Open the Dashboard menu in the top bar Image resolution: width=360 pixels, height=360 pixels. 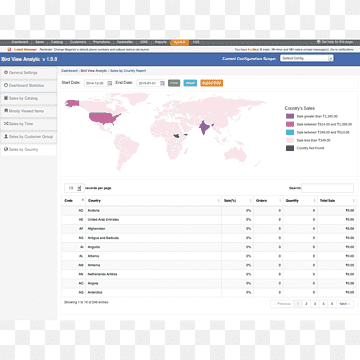click(x=20, y=42)
